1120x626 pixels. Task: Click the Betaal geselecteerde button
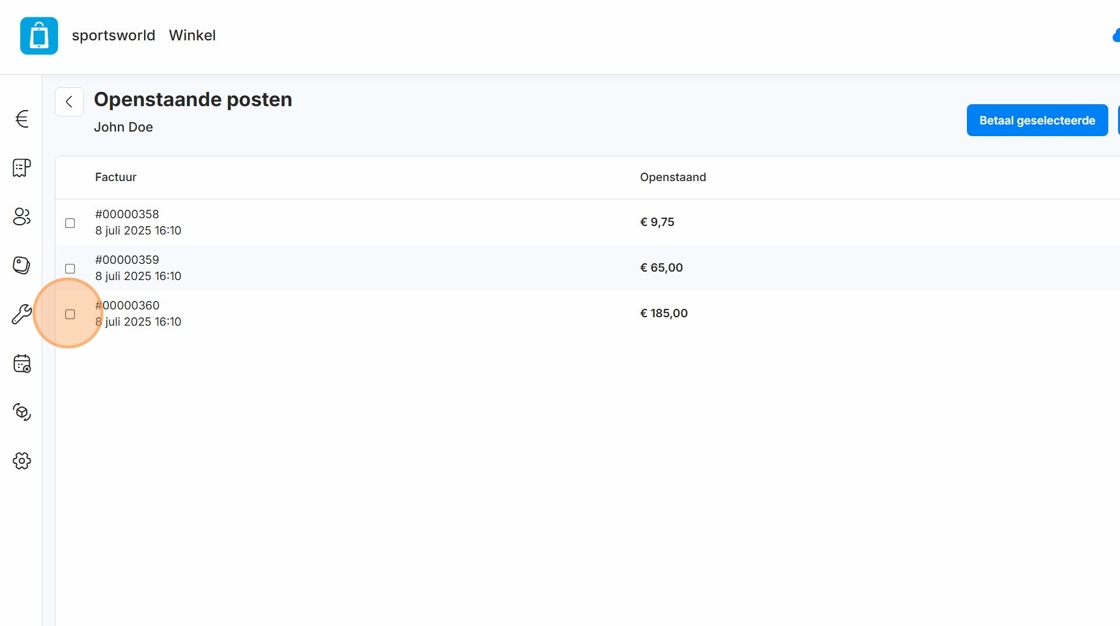[1037, 120]
